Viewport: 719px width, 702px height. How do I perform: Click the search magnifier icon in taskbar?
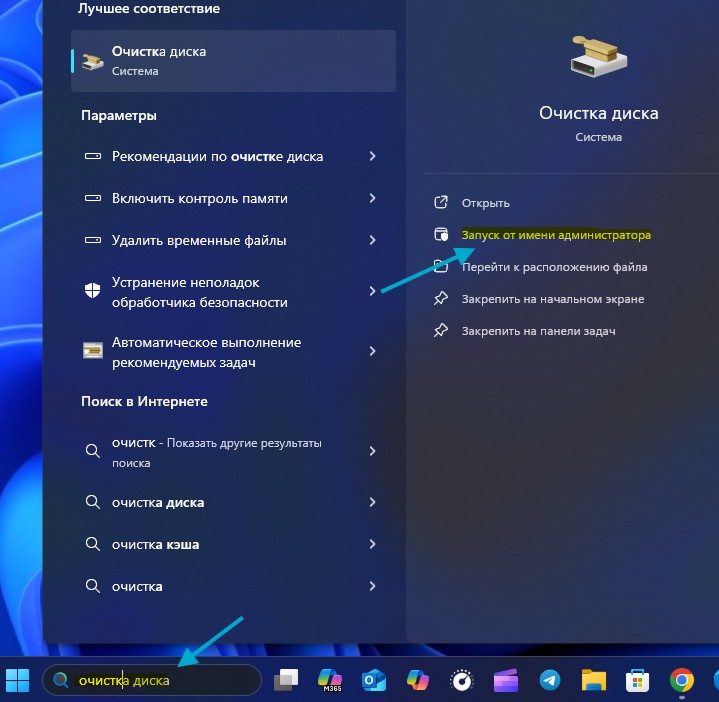pyautogui.click(x=60, y=680)
